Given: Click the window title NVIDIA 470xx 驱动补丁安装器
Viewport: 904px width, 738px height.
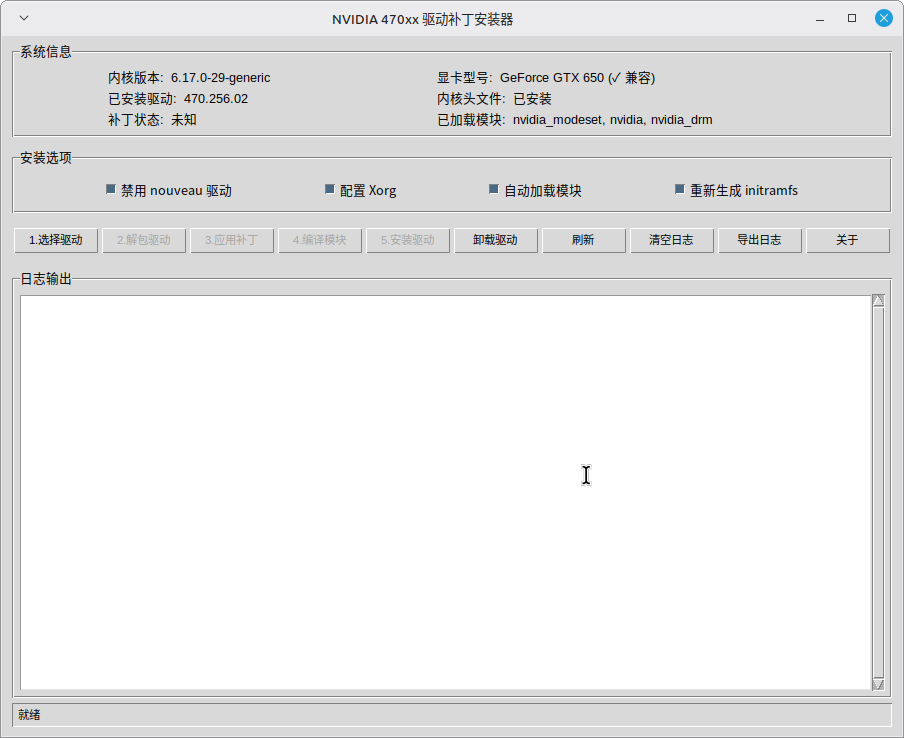Looking at the screenshot, I should click(x=423, y=20).
